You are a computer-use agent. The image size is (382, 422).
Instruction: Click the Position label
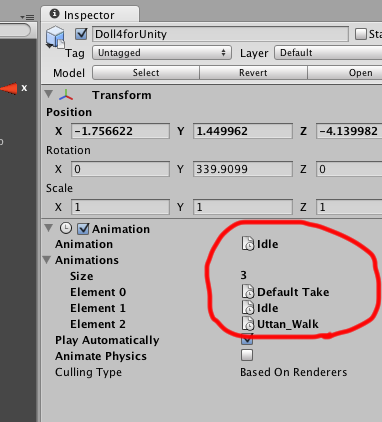(69, 112)
